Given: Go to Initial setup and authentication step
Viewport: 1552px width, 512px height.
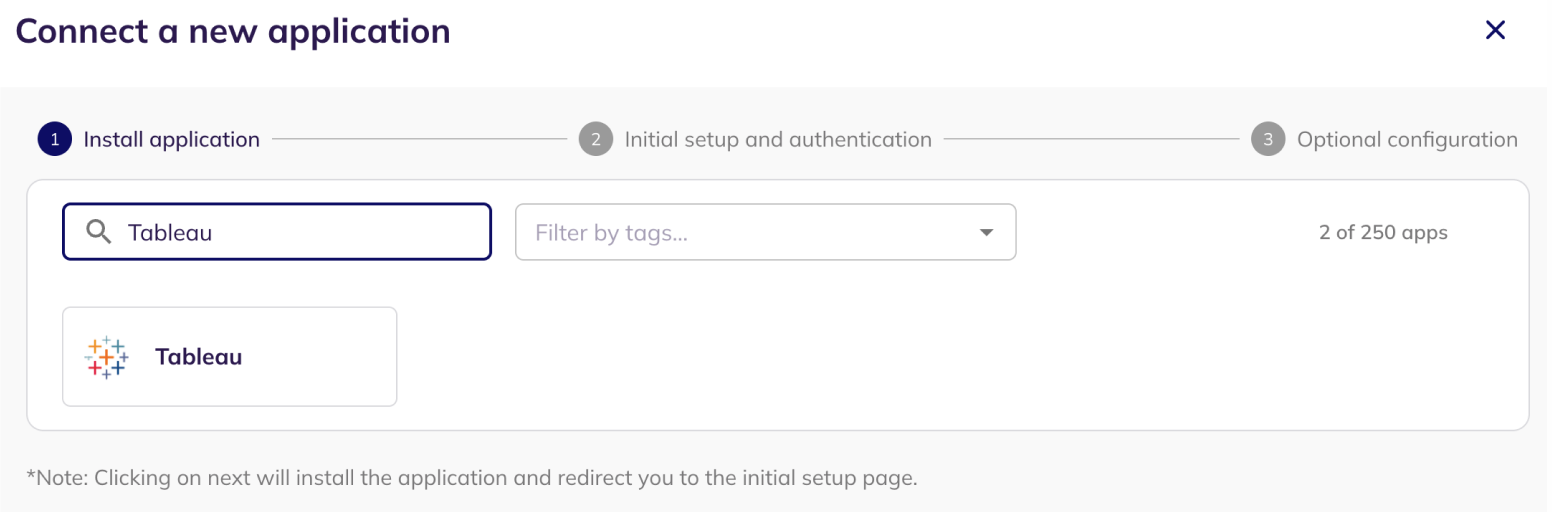Looking at the screenshot, I should click(x=778, y=140).
